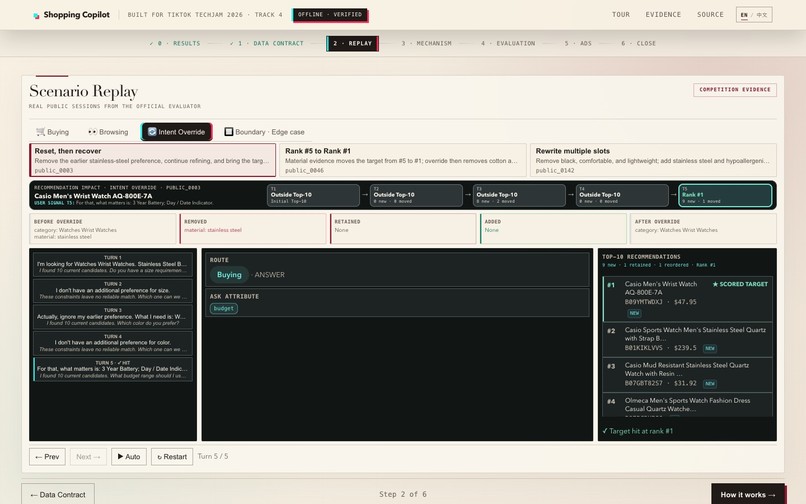The height and width of the screenshot is (504, 806).
Task: Go to step 4 · EVALUATION
Action: tap(508, 43)
